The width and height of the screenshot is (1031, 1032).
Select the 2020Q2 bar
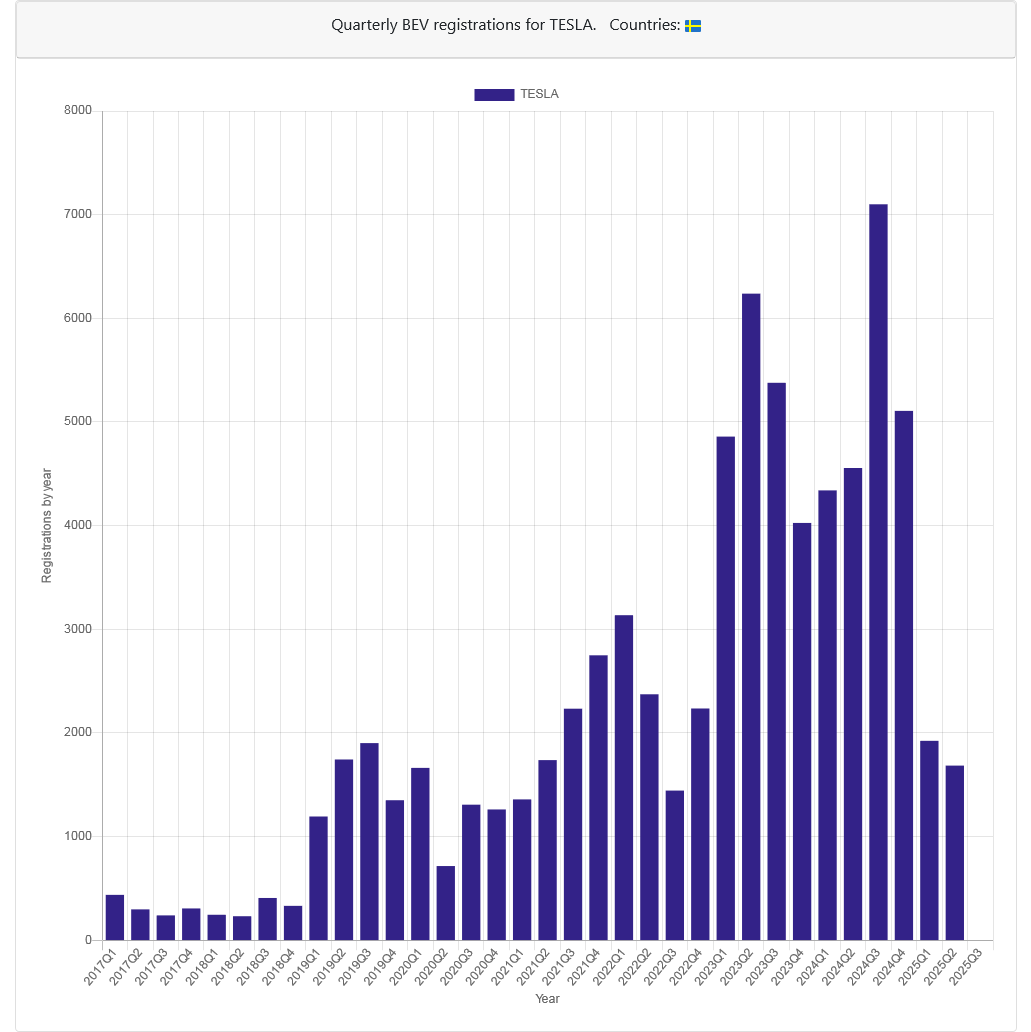446,903
